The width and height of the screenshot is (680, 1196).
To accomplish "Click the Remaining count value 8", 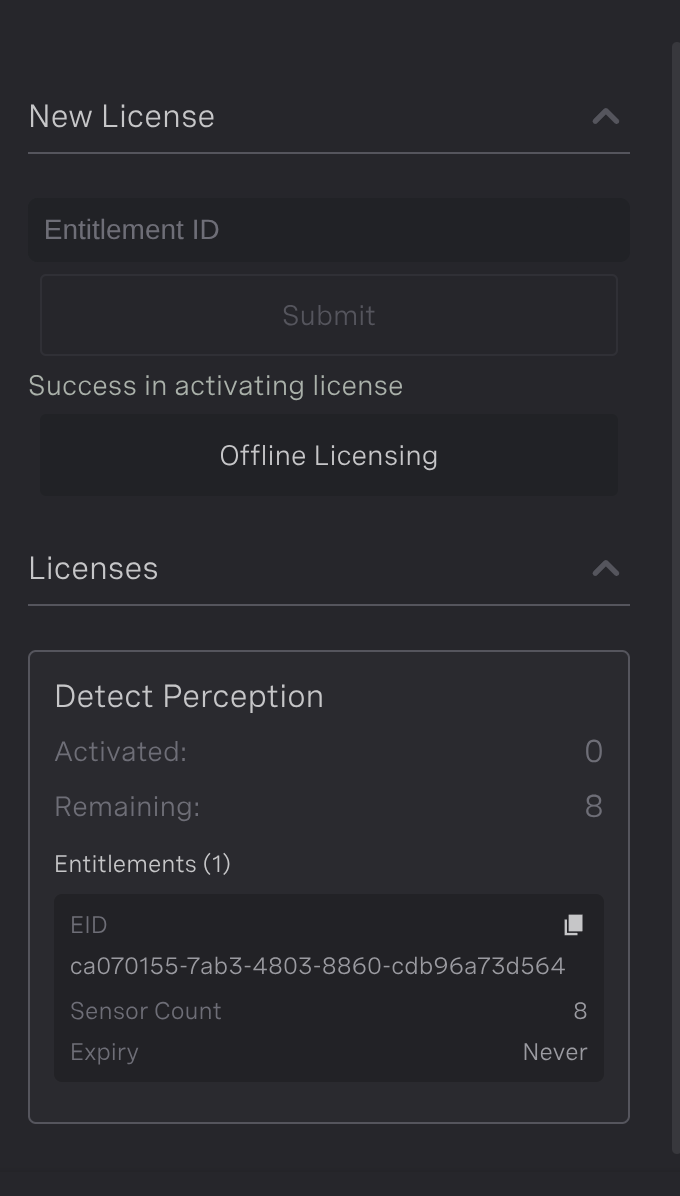I will pyautogui.click(x=594, y=806).
